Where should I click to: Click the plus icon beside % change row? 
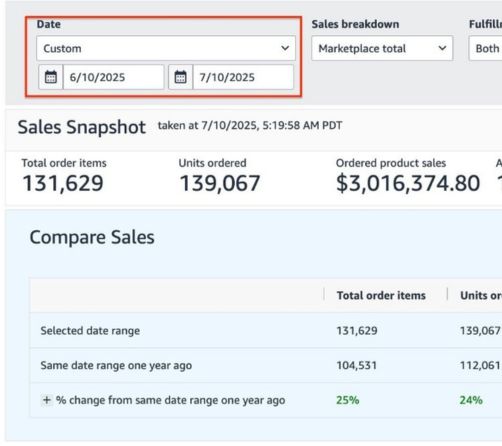pyautogui.click(x=47, y=400)
